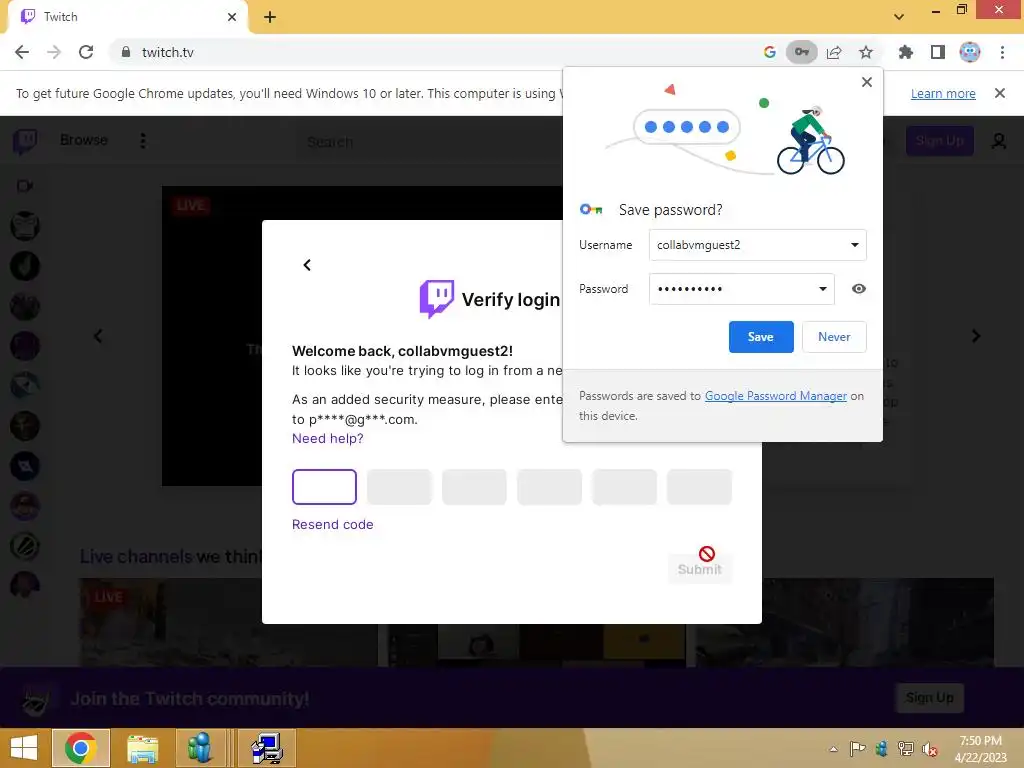Bookmark this page with the star icon
Screen dimensions: 1024x768
[866, 52]
